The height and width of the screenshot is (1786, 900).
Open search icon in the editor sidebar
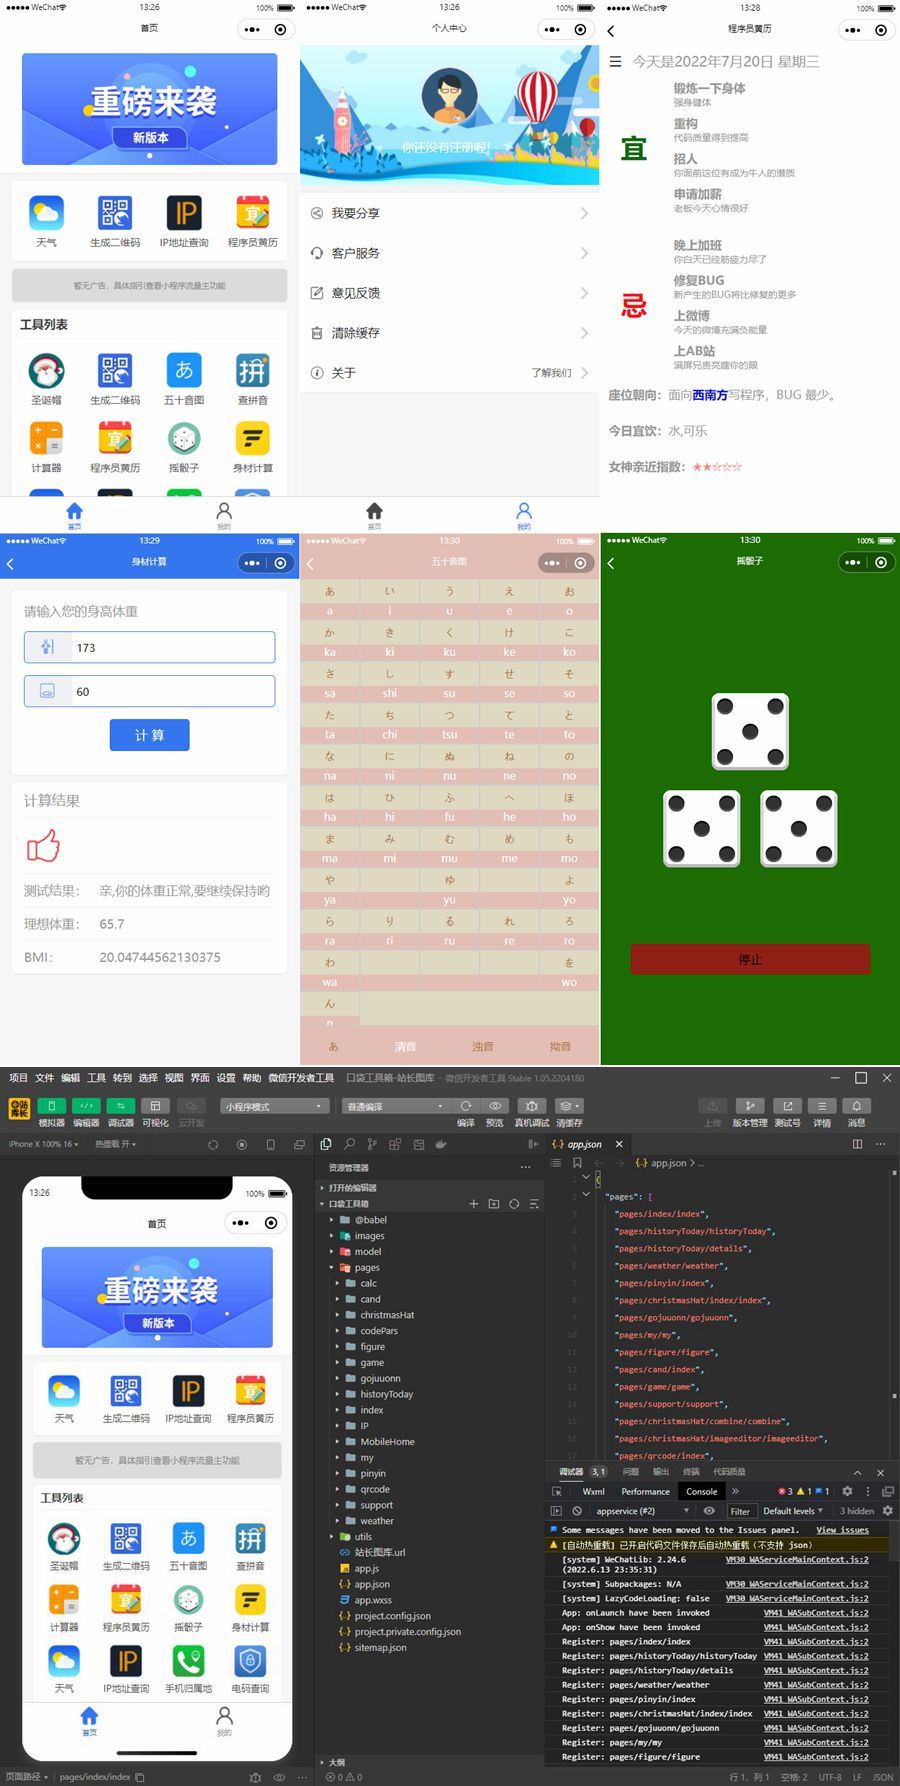(349, 1144)
